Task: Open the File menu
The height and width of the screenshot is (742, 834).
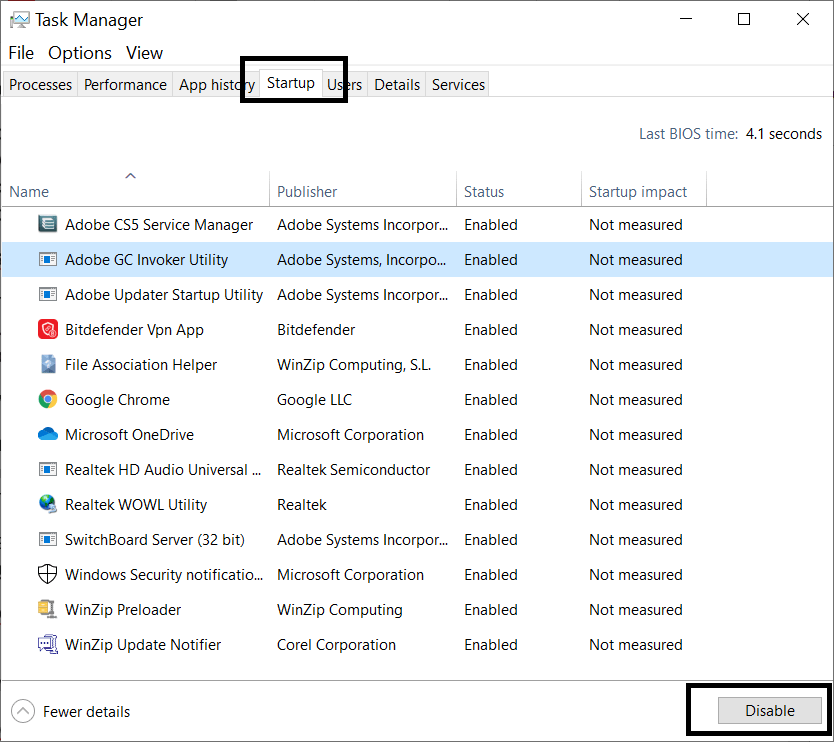Action: (20, 53)
